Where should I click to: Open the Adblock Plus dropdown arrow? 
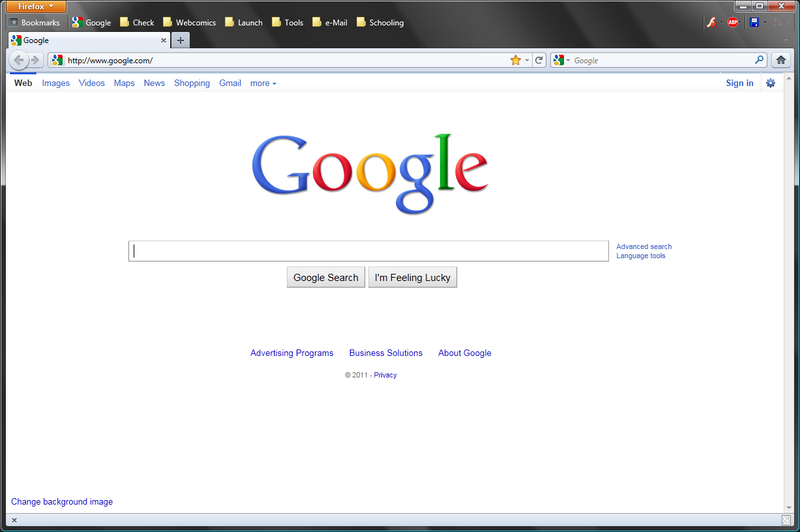(x=740, y=22)
